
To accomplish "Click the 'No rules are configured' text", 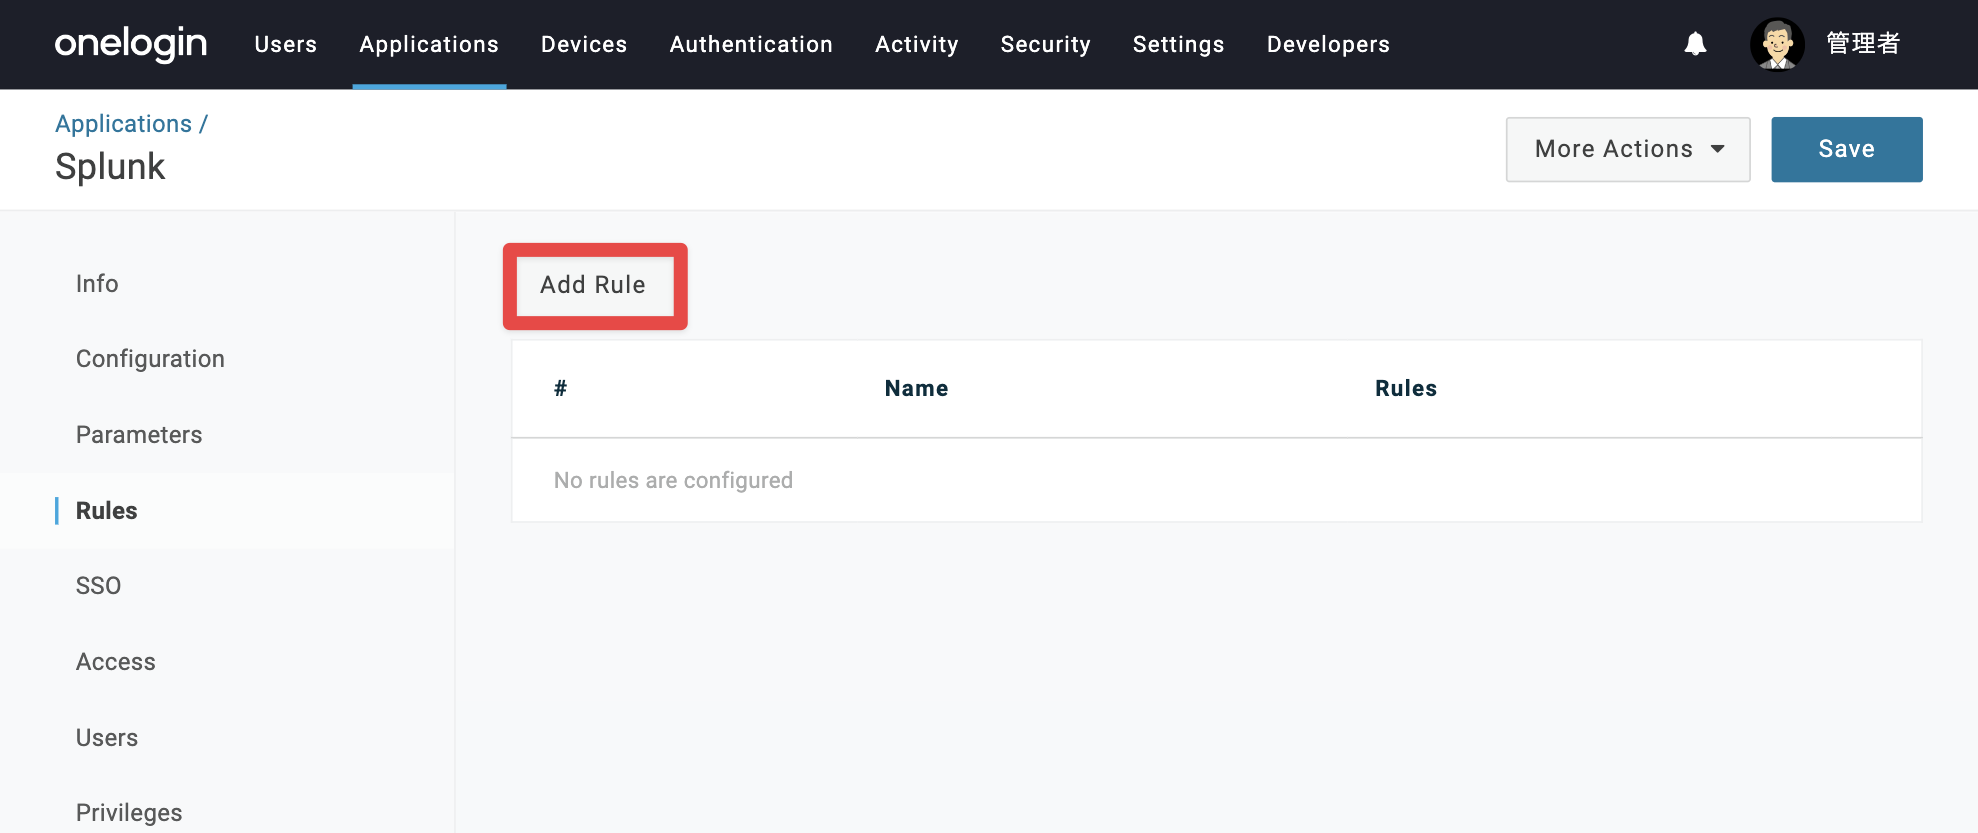I will pos(673,481).
